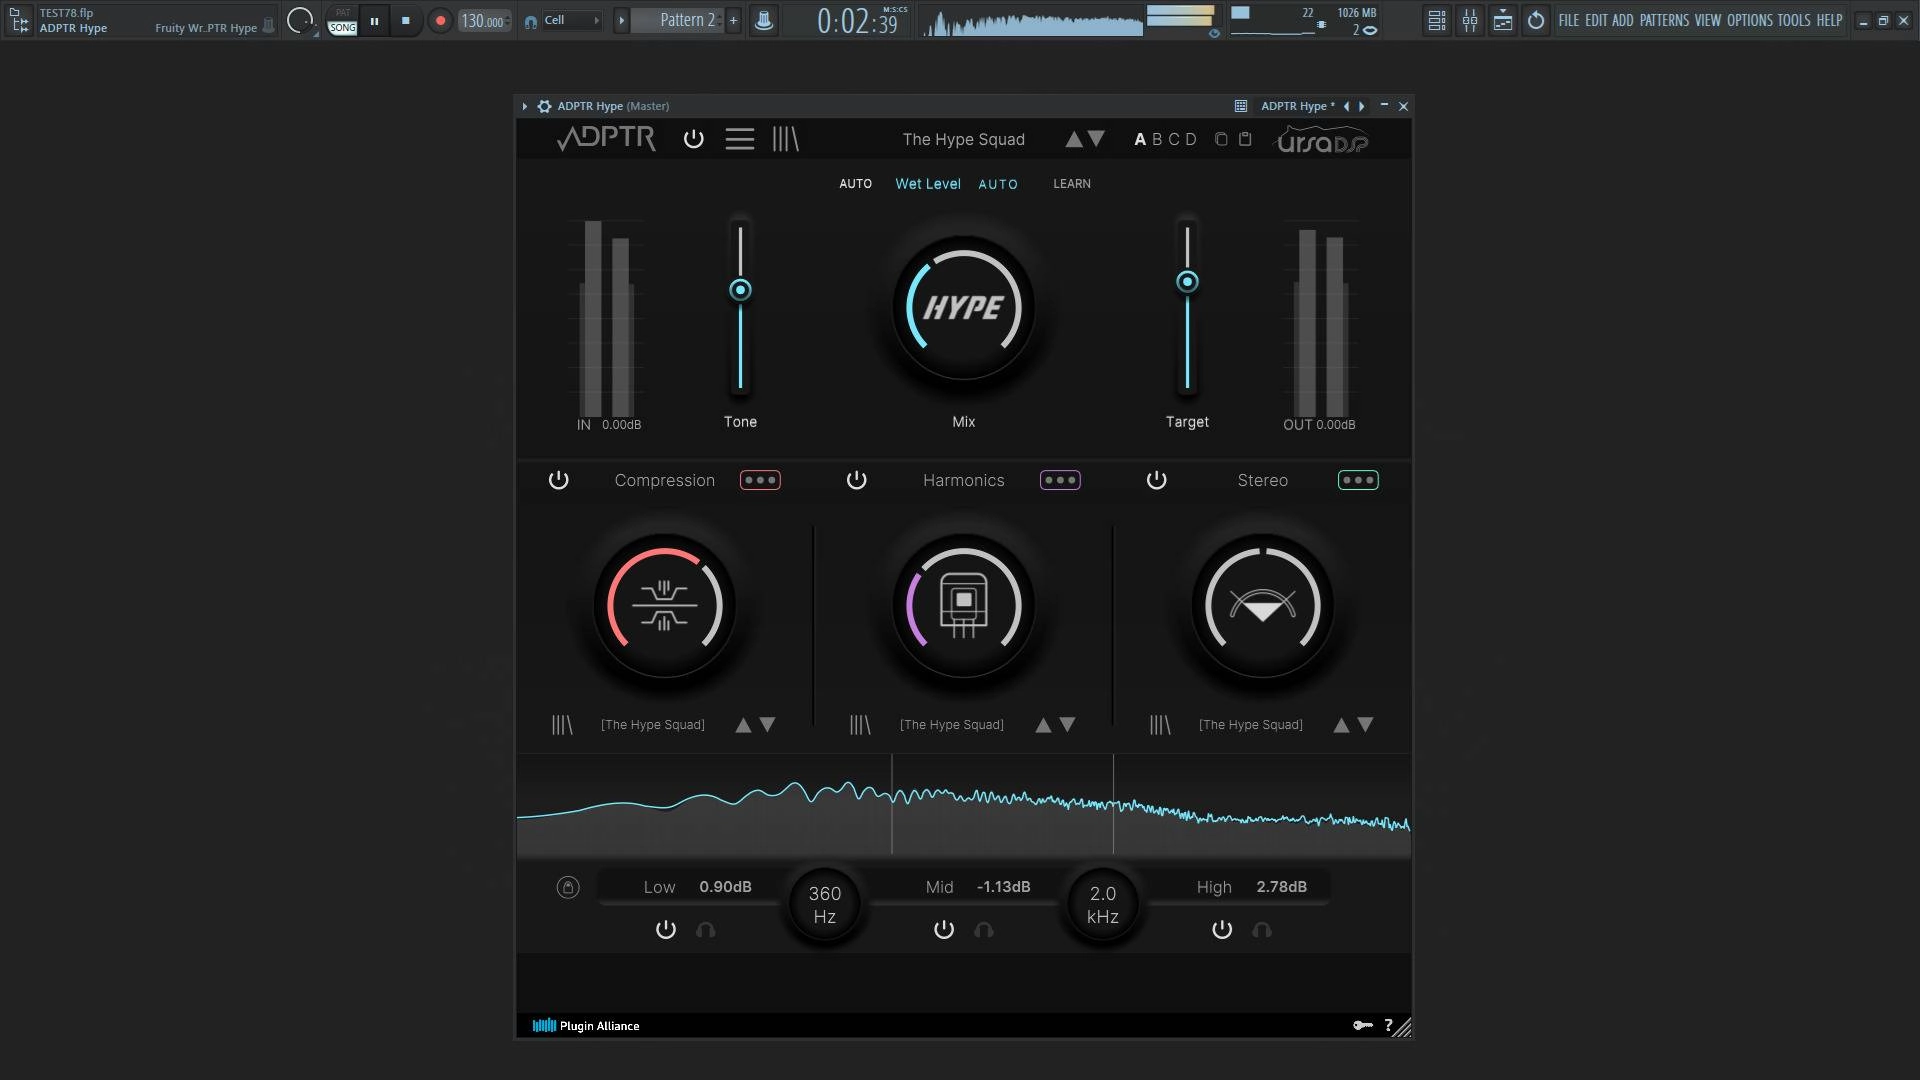Open the FL Studio PATTERNS menu
Viewport: 1920px width, 1080px height.
[x=1664, y=20]
